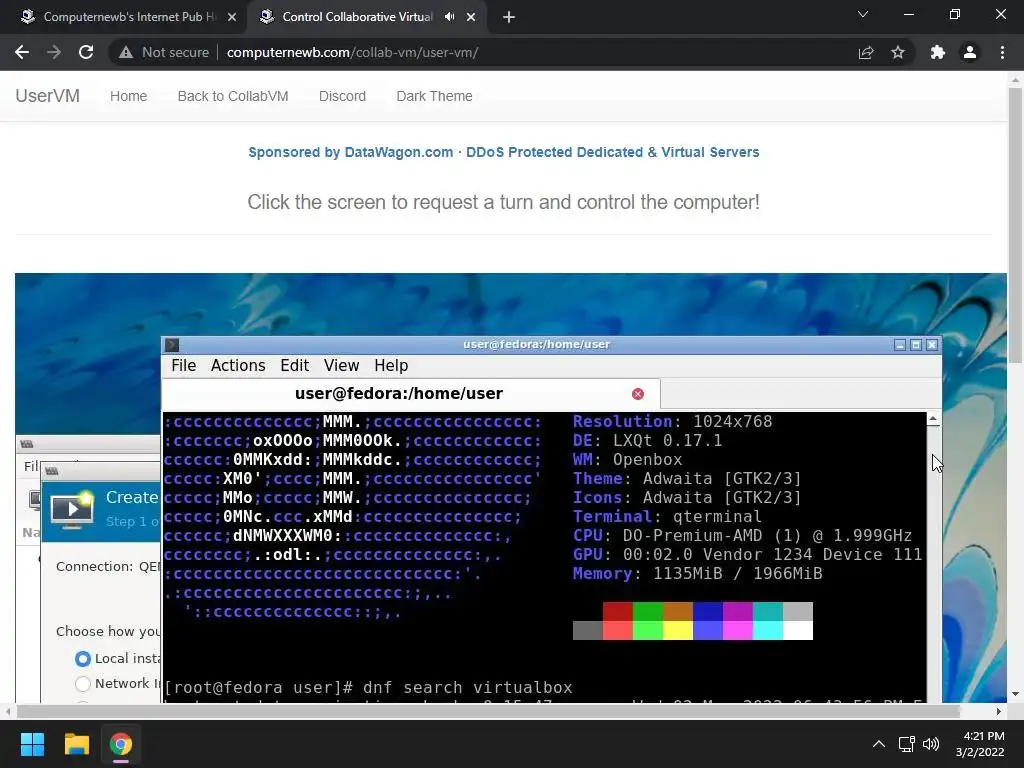Viewport: 1024px width, 768px height.
Task: Open the Help menu in qterminal
Action: (391, 365)
